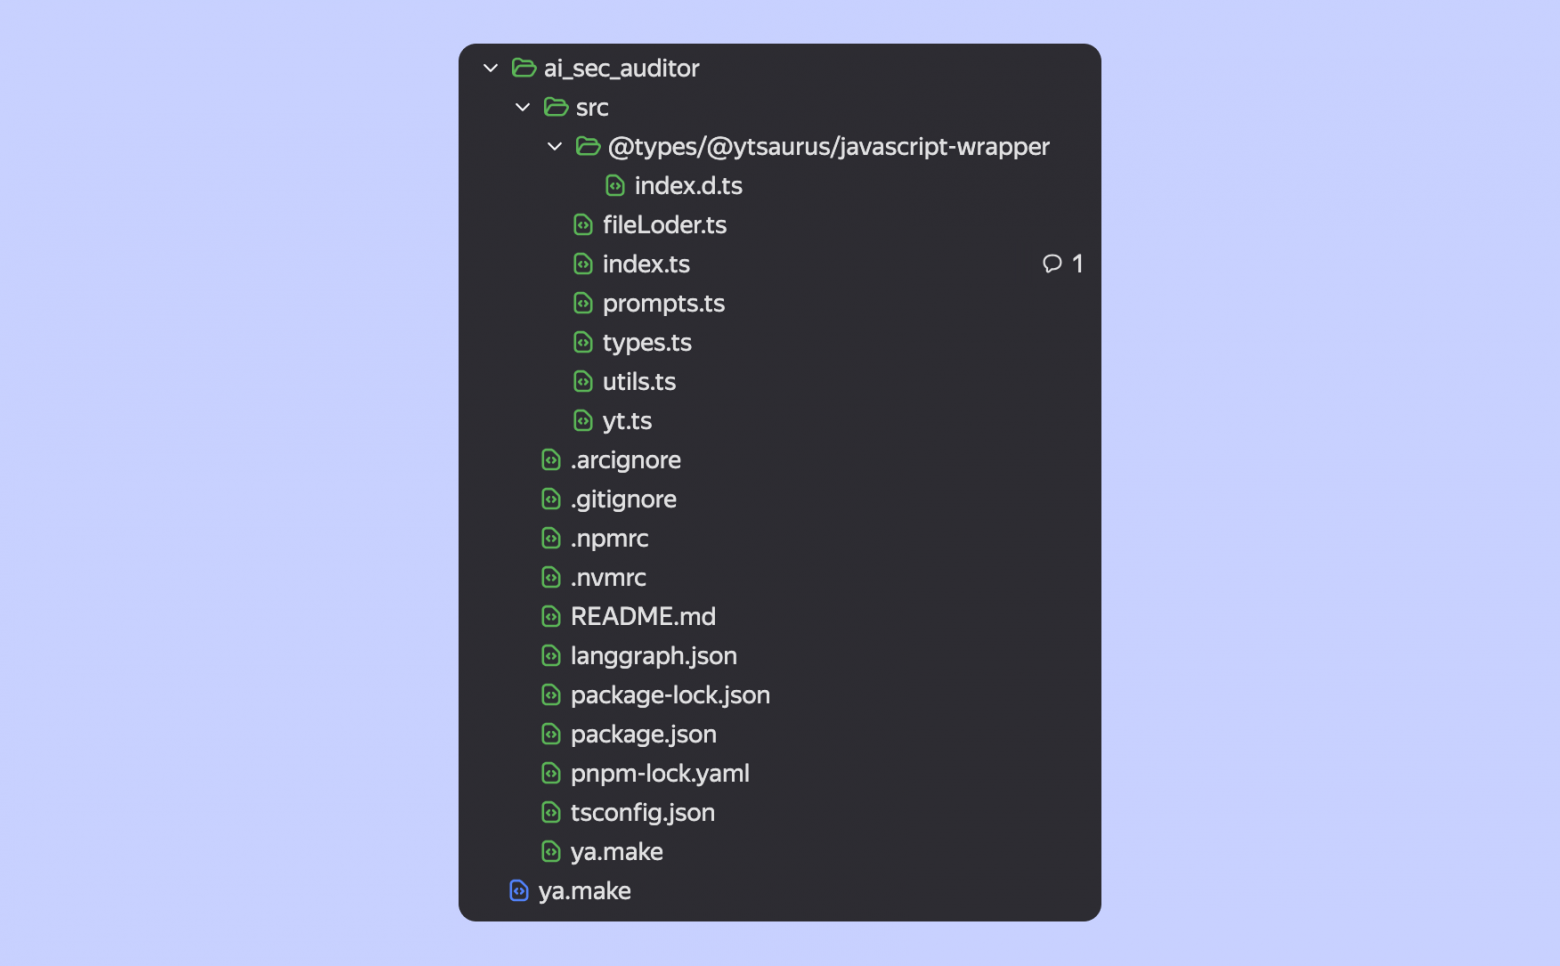The width and height of the screenshot is (1560, 966).
Task: Click the comment bubble icon on index.ts
Action: coord(1052,264)
